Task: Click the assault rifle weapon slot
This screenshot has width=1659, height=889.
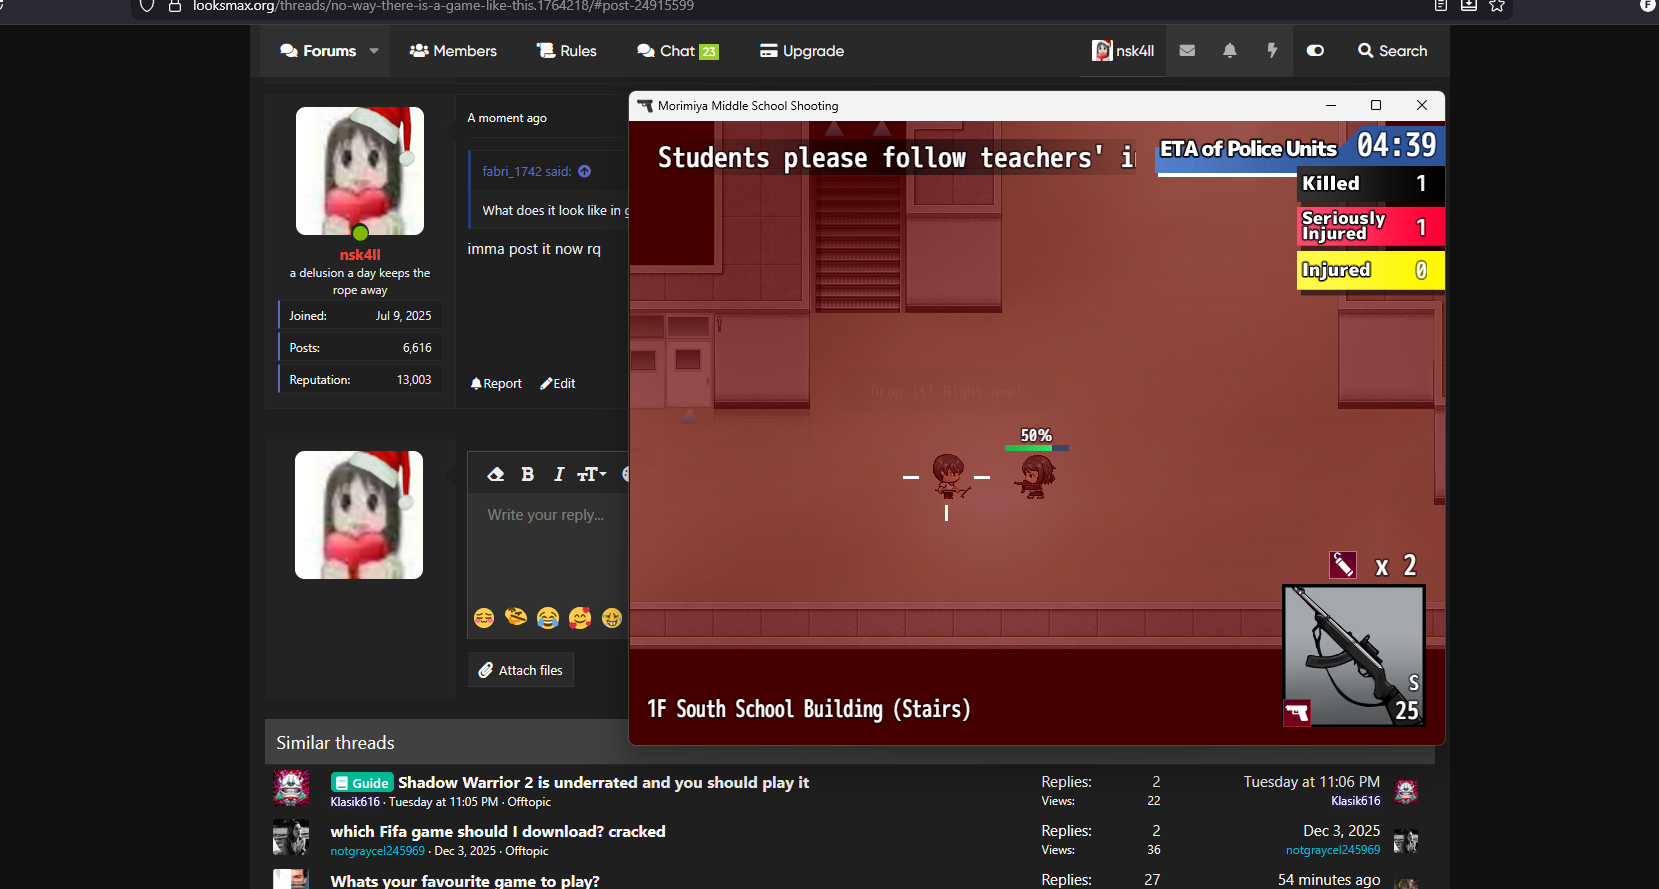Action: 1353,655
